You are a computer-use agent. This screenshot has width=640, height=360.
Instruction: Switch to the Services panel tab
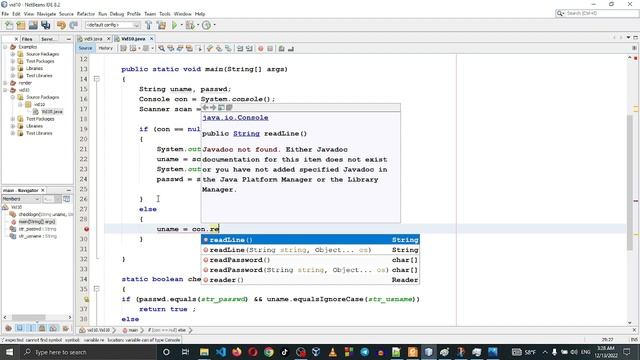pos(48,39)
